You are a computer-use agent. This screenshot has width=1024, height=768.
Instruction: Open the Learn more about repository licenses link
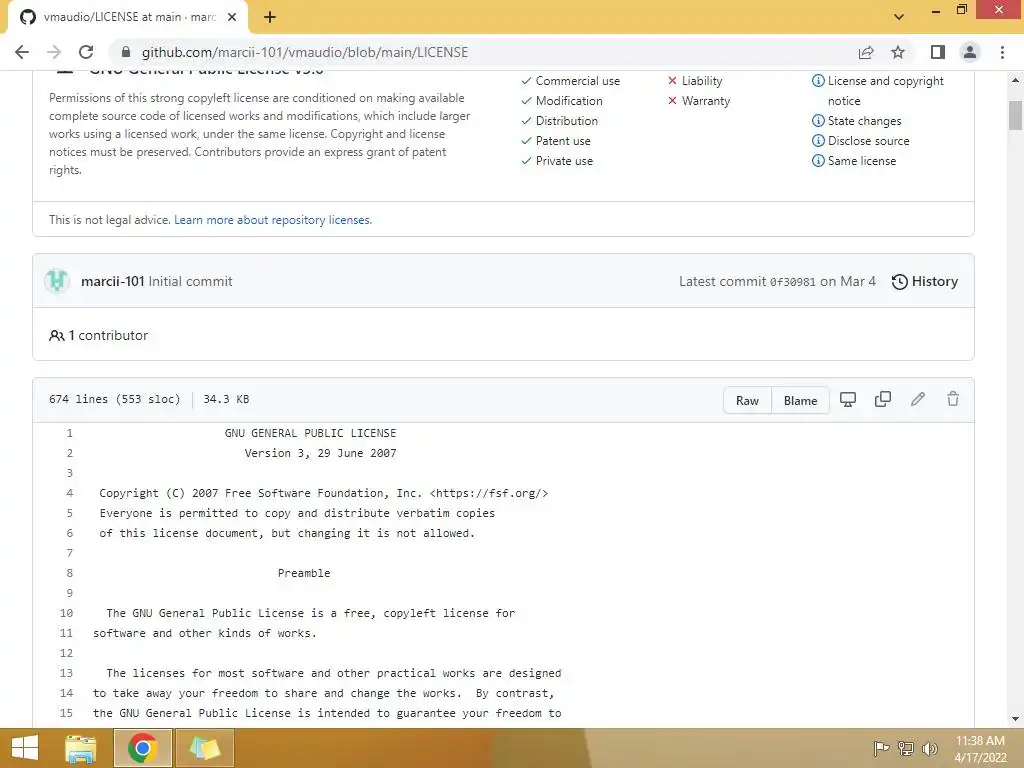point(273,220)
